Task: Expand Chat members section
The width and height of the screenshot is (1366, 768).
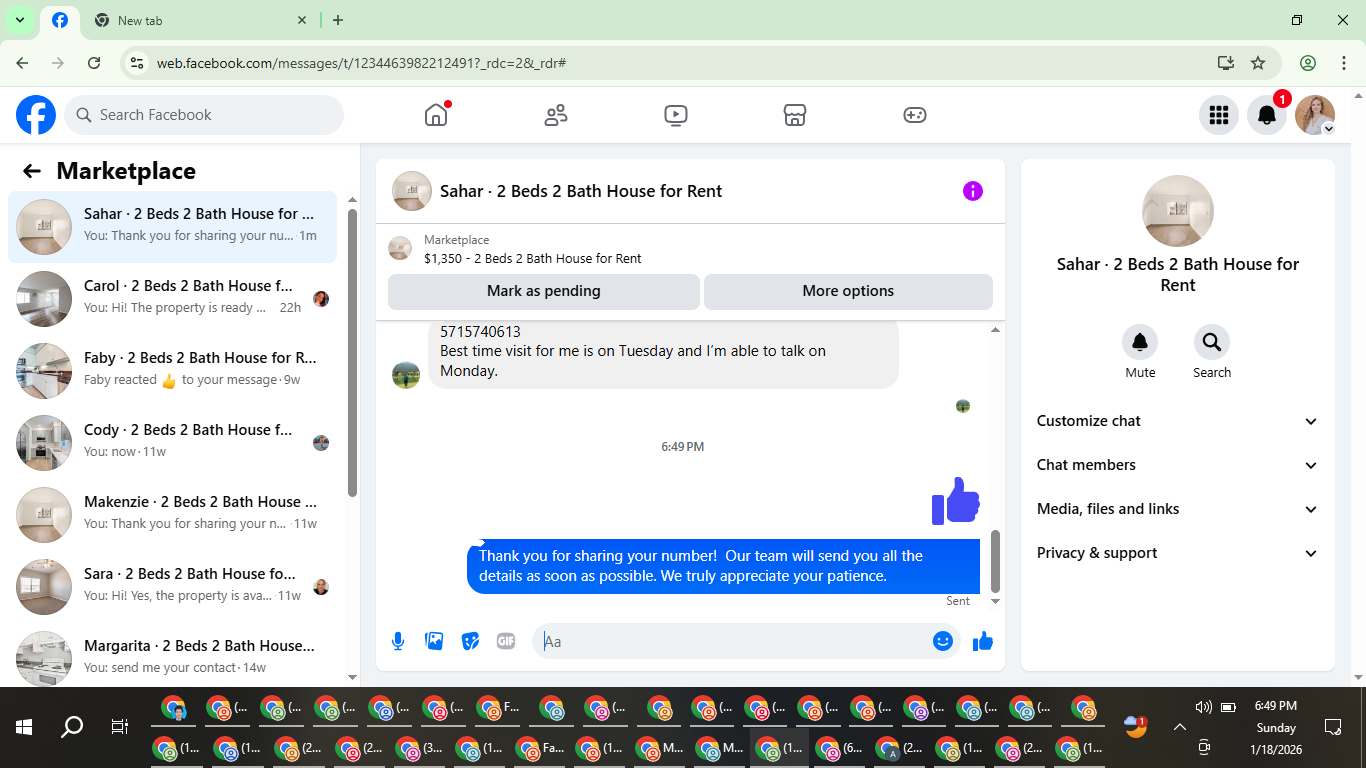Action: (x=1178, y=465)
